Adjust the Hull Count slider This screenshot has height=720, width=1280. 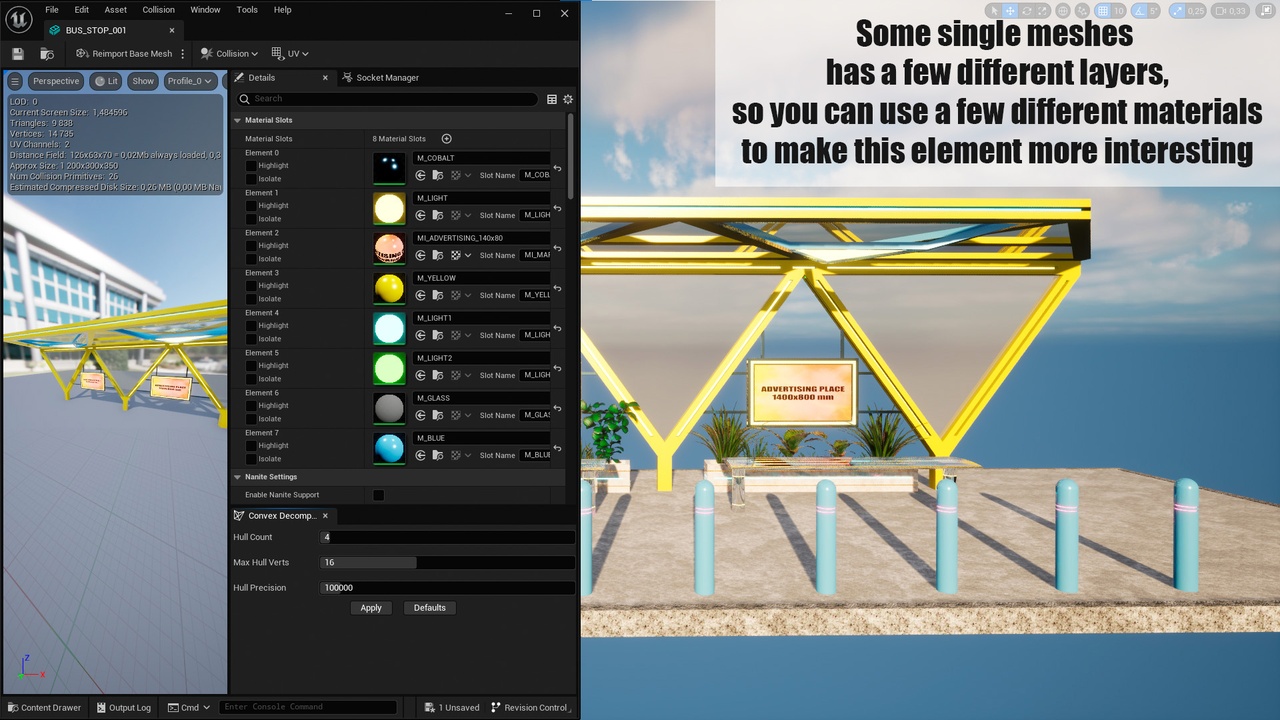pos(447,537)
